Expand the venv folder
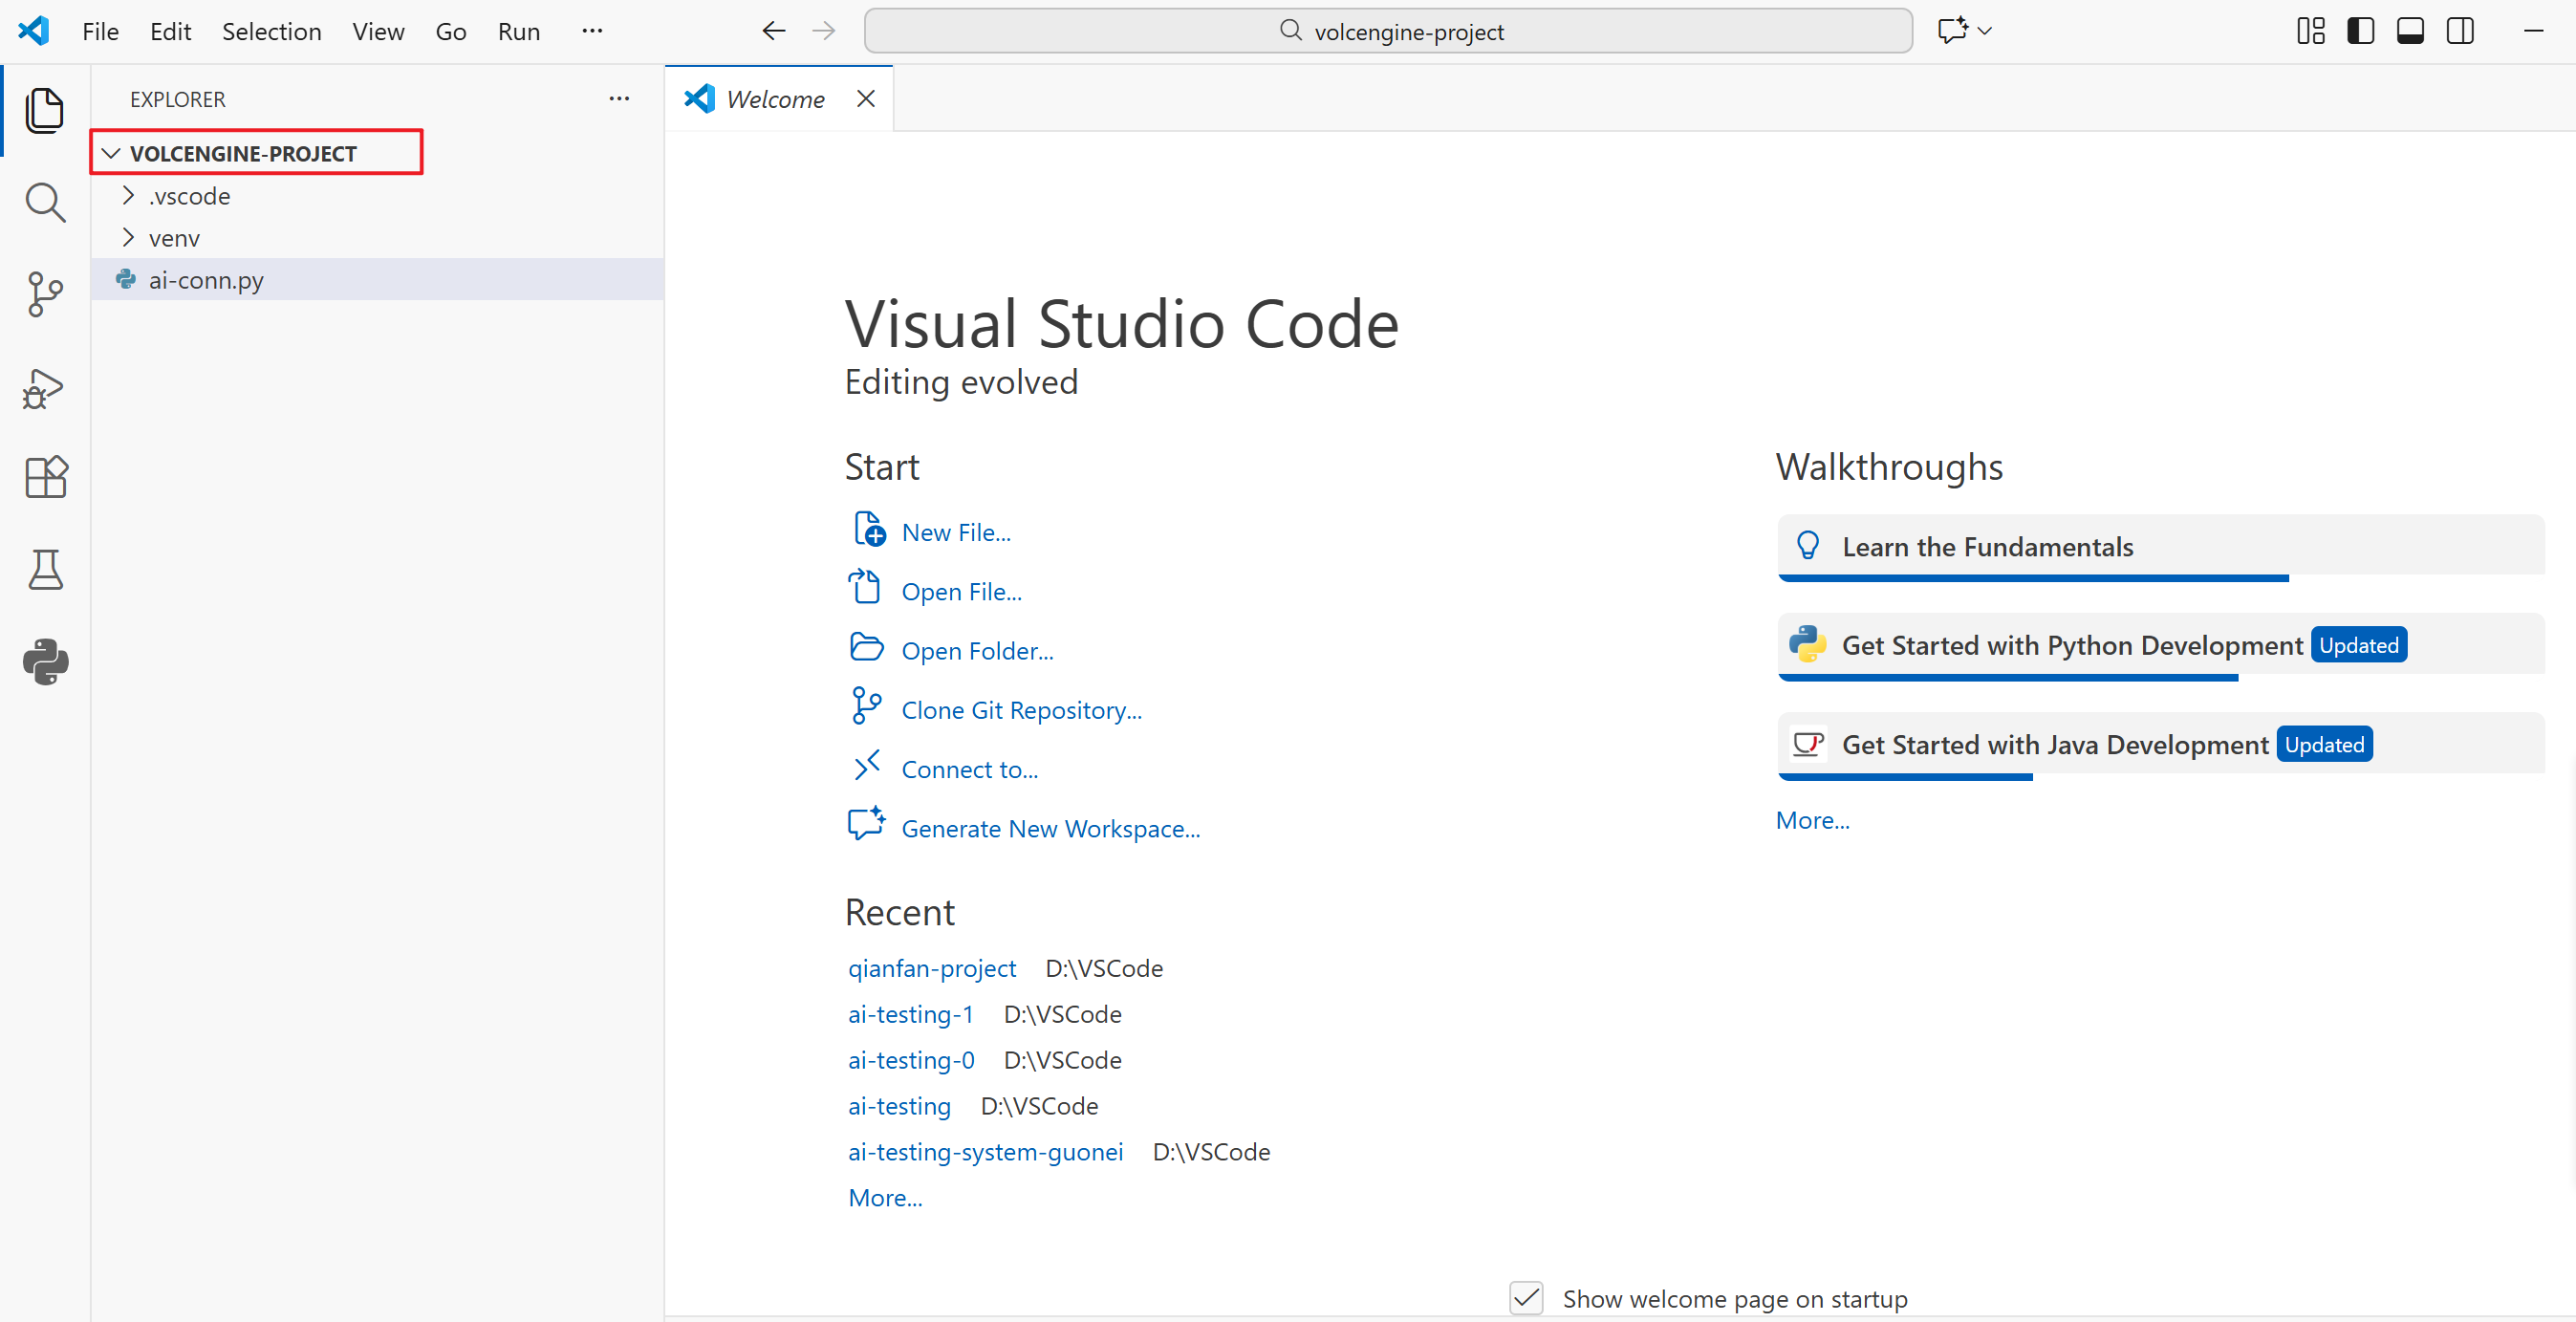Viewport: 2576px width, 1322px height. pos(173,238)
